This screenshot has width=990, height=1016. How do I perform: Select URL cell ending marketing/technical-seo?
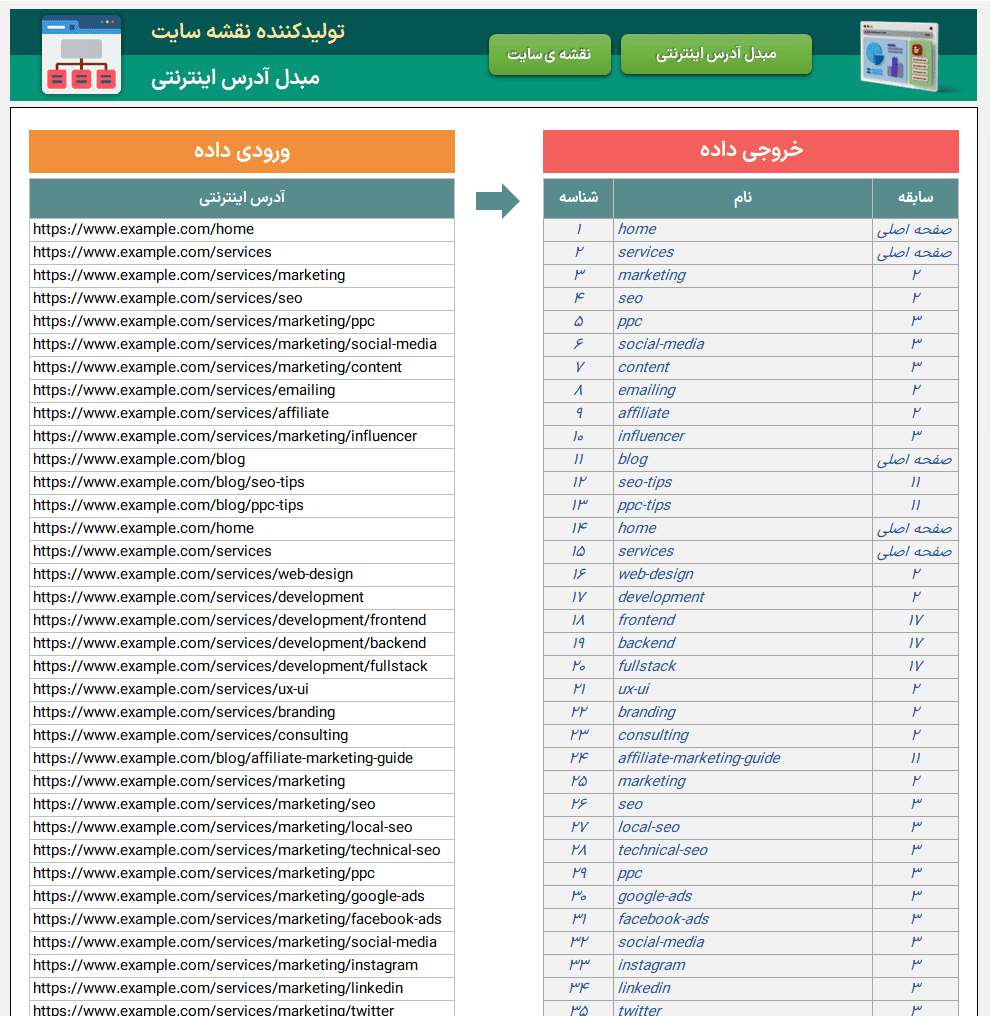(242, 851)
